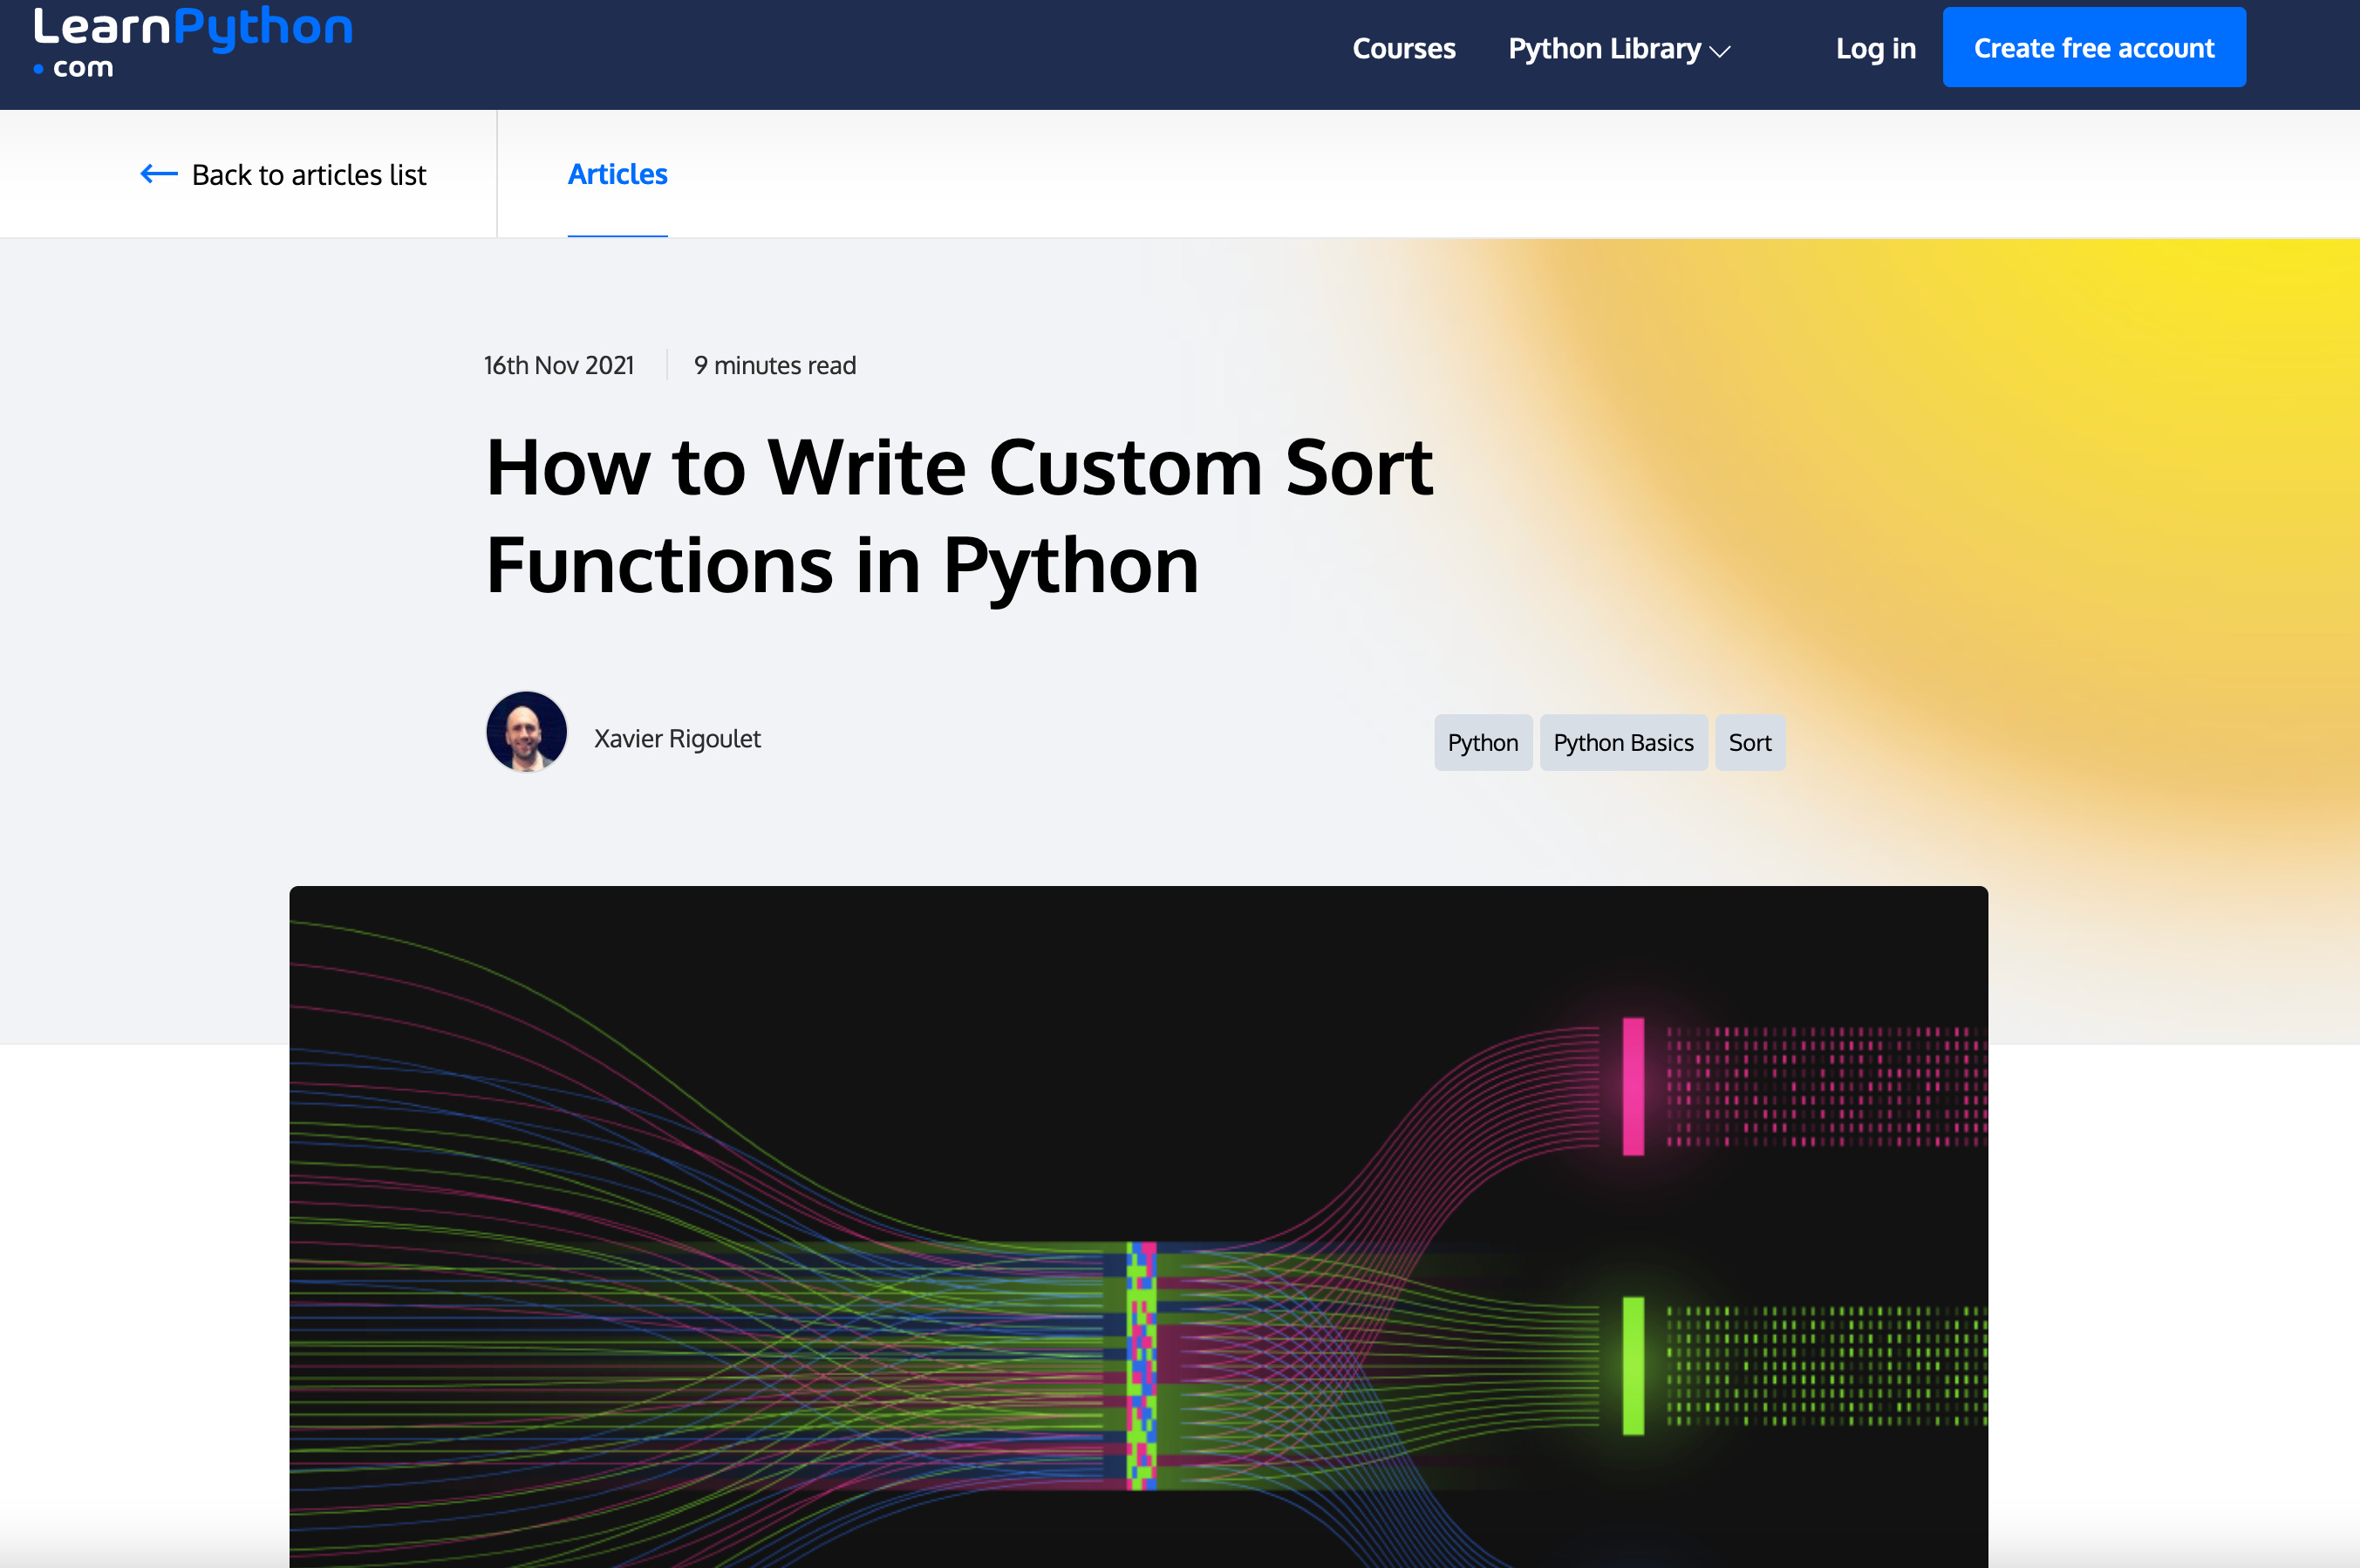2360x1568 pixels.
Task: Click the back arrow icon
Action: point(158,174)
